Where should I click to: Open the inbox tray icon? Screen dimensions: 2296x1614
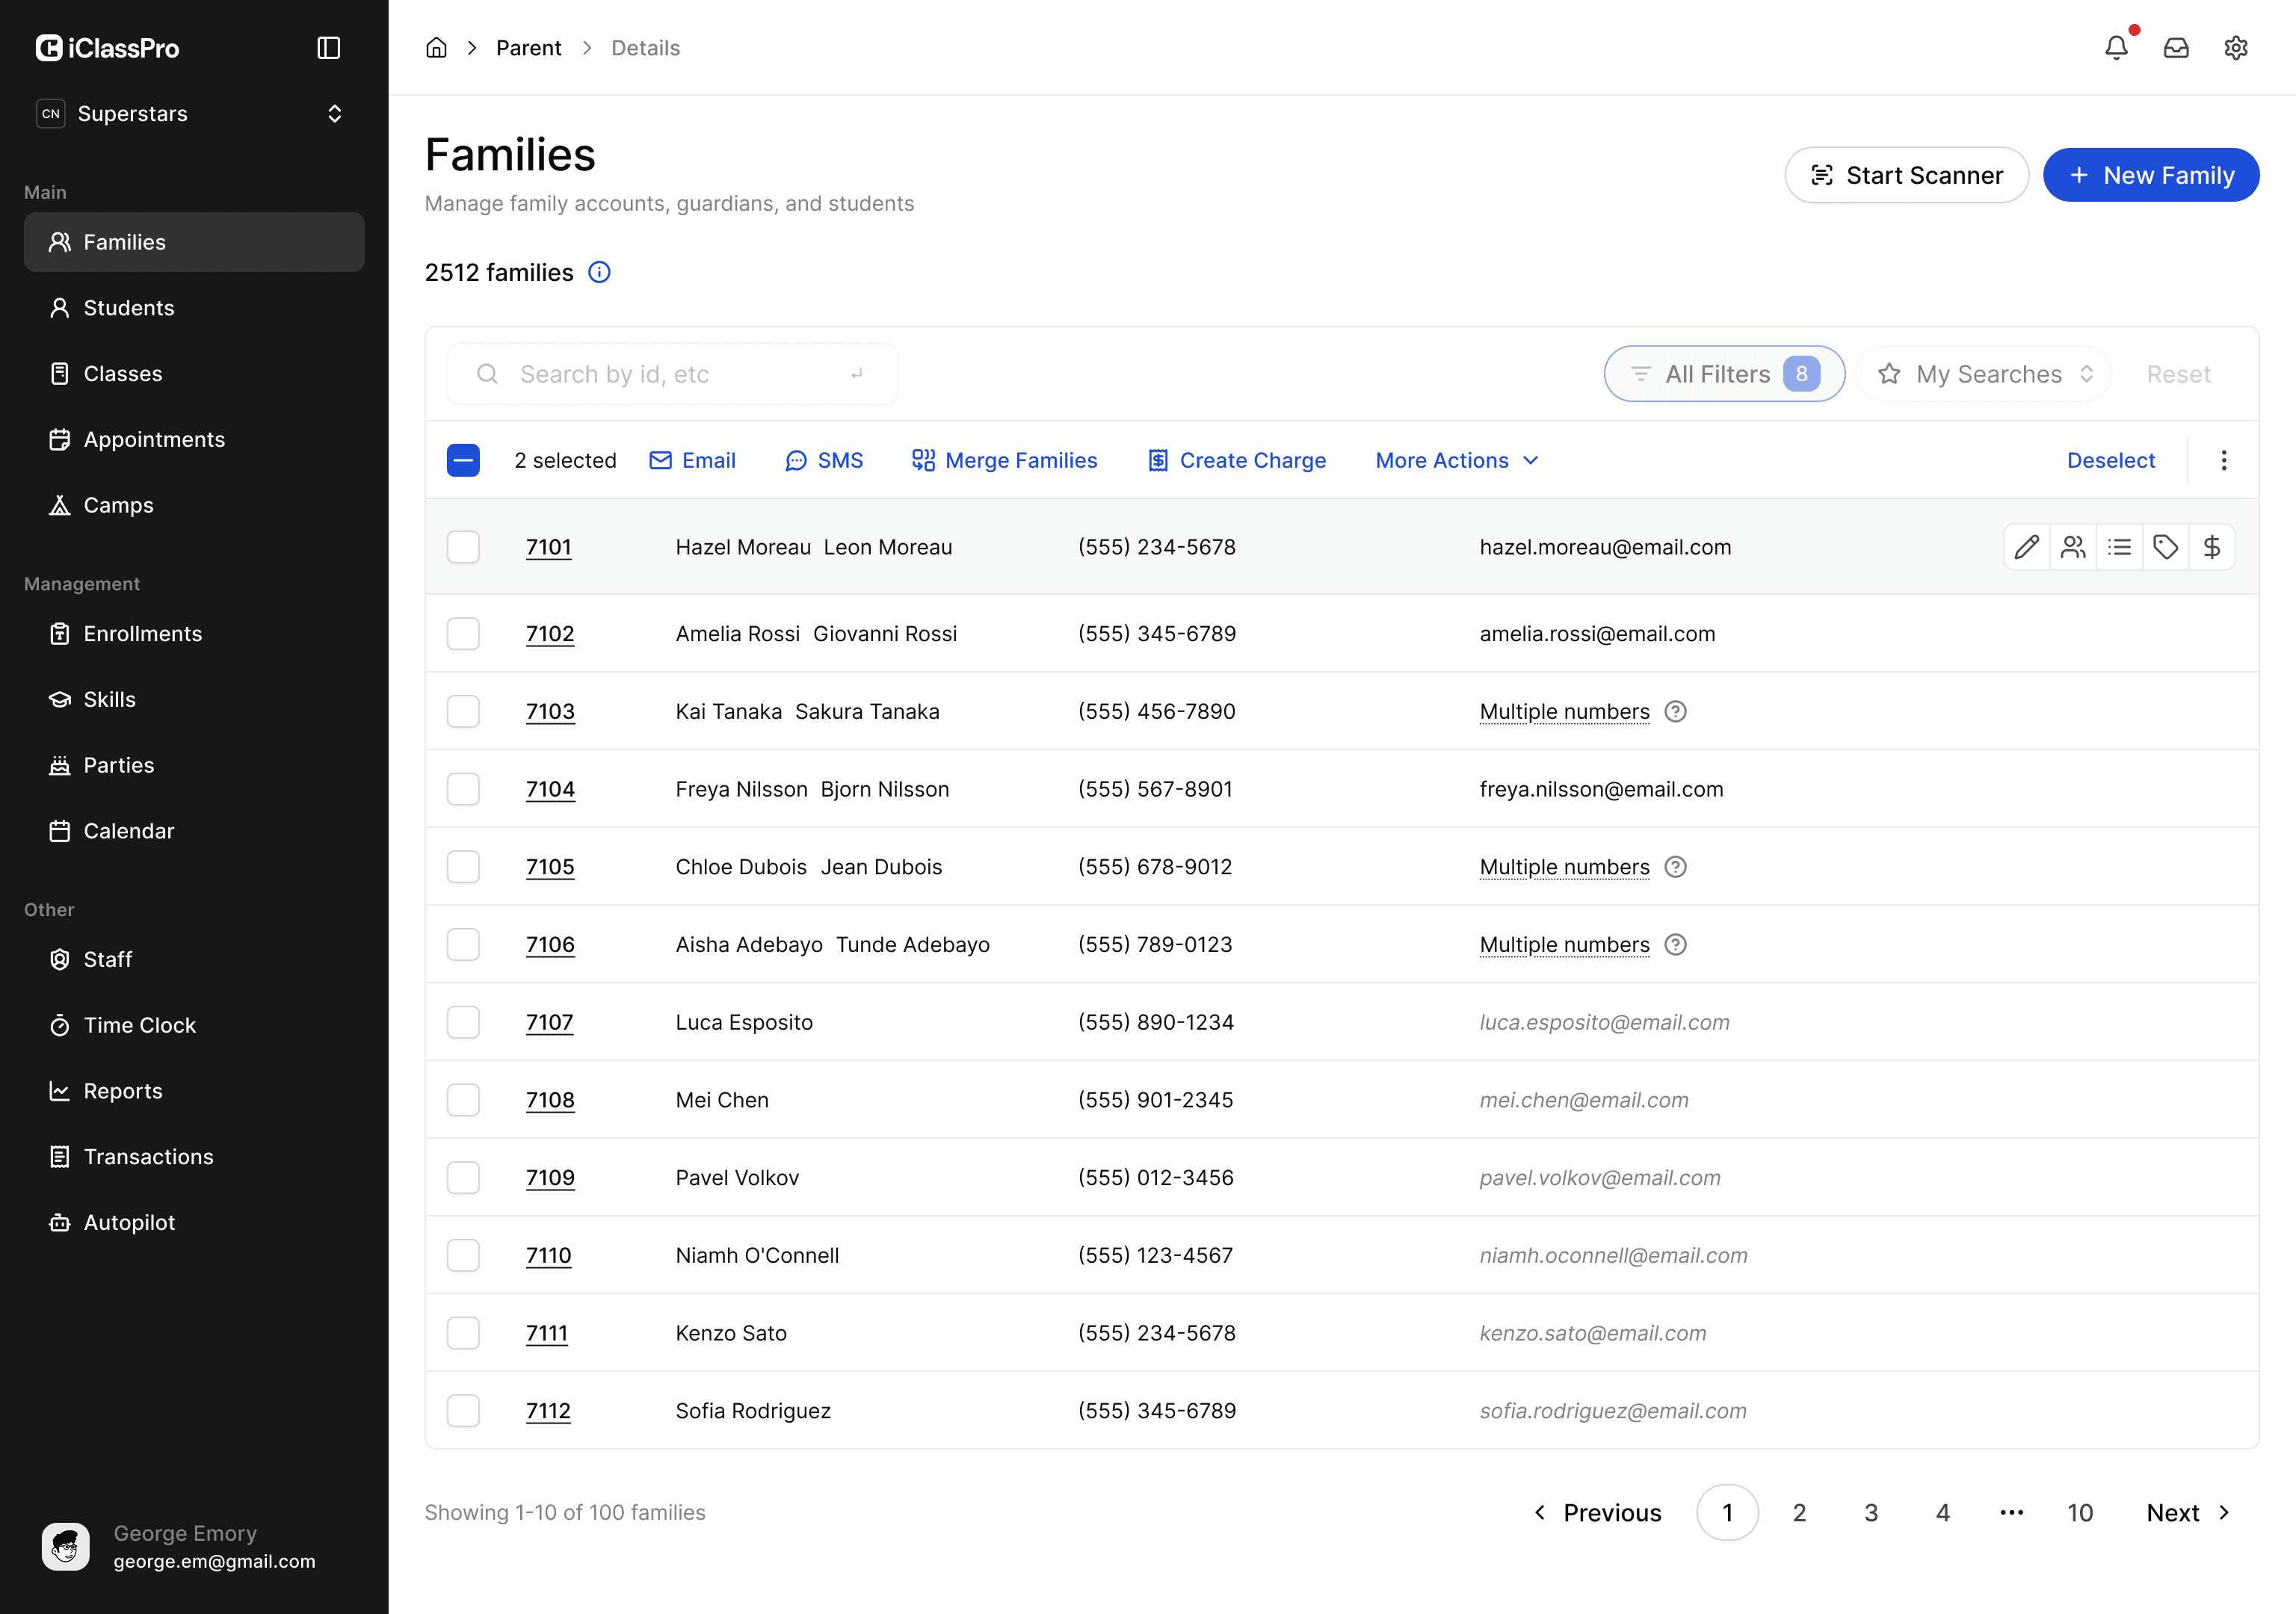tap(2176, 48)
